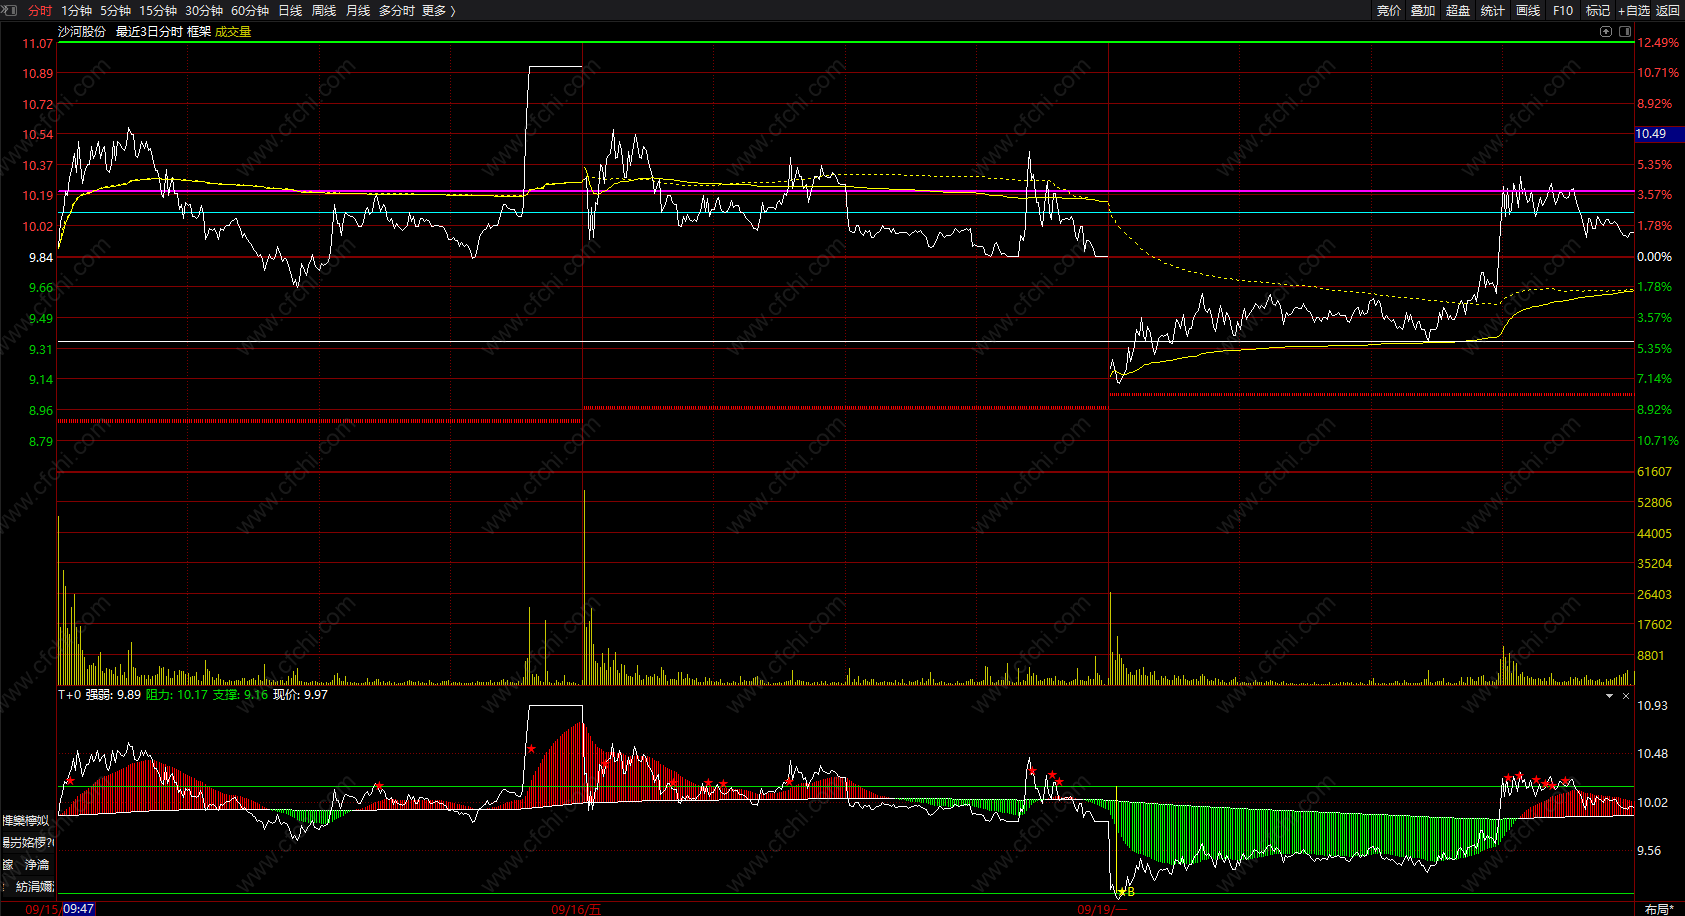Open the 日线 daily chart tab

tap(290, 10)
